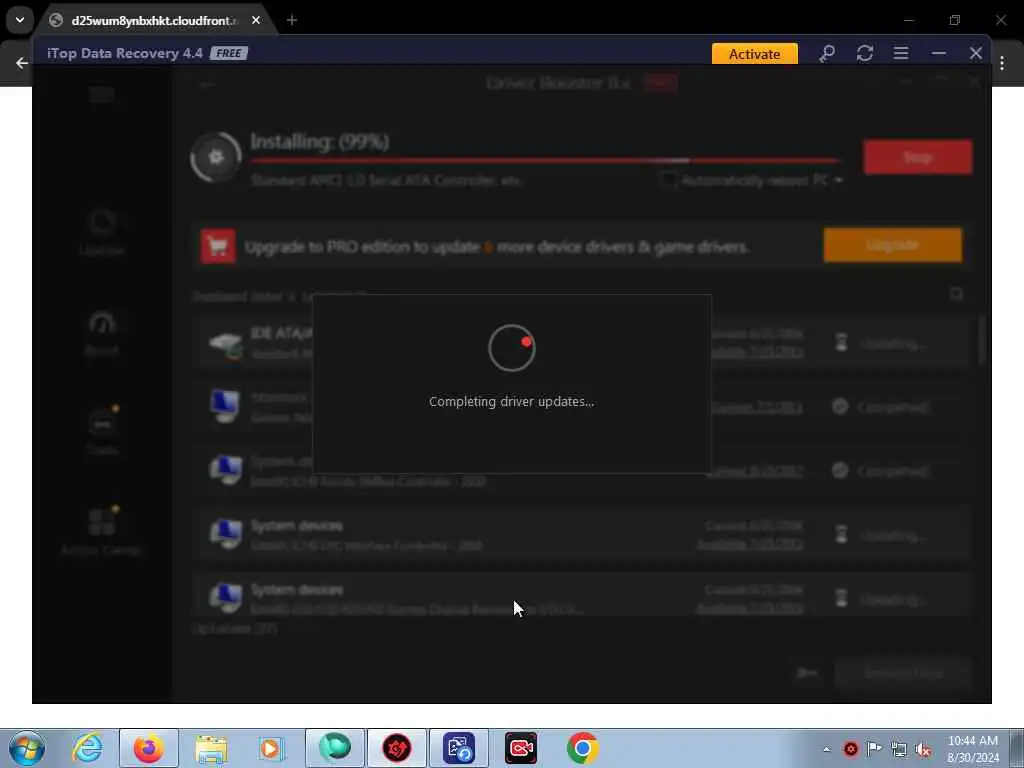Screen dimensions: 1024x768
Task: Open the Windows Start menu
Action: (27, 748)
